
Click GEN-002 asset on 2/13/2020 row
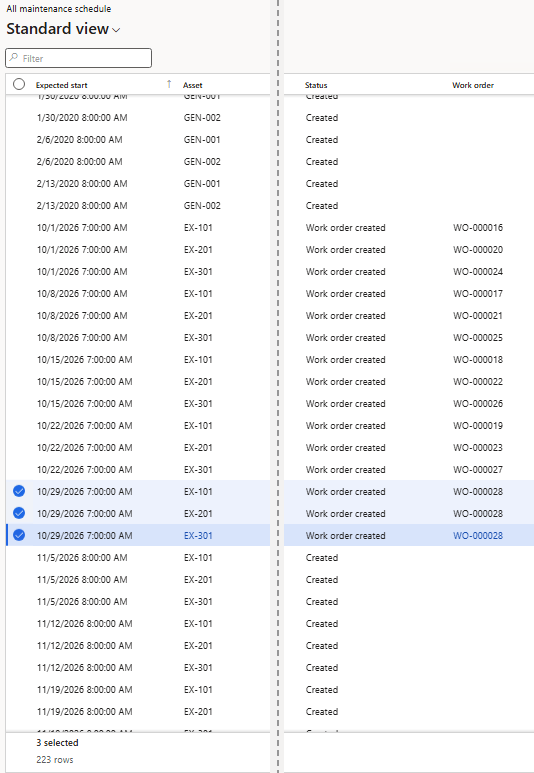tap(202, 206)
